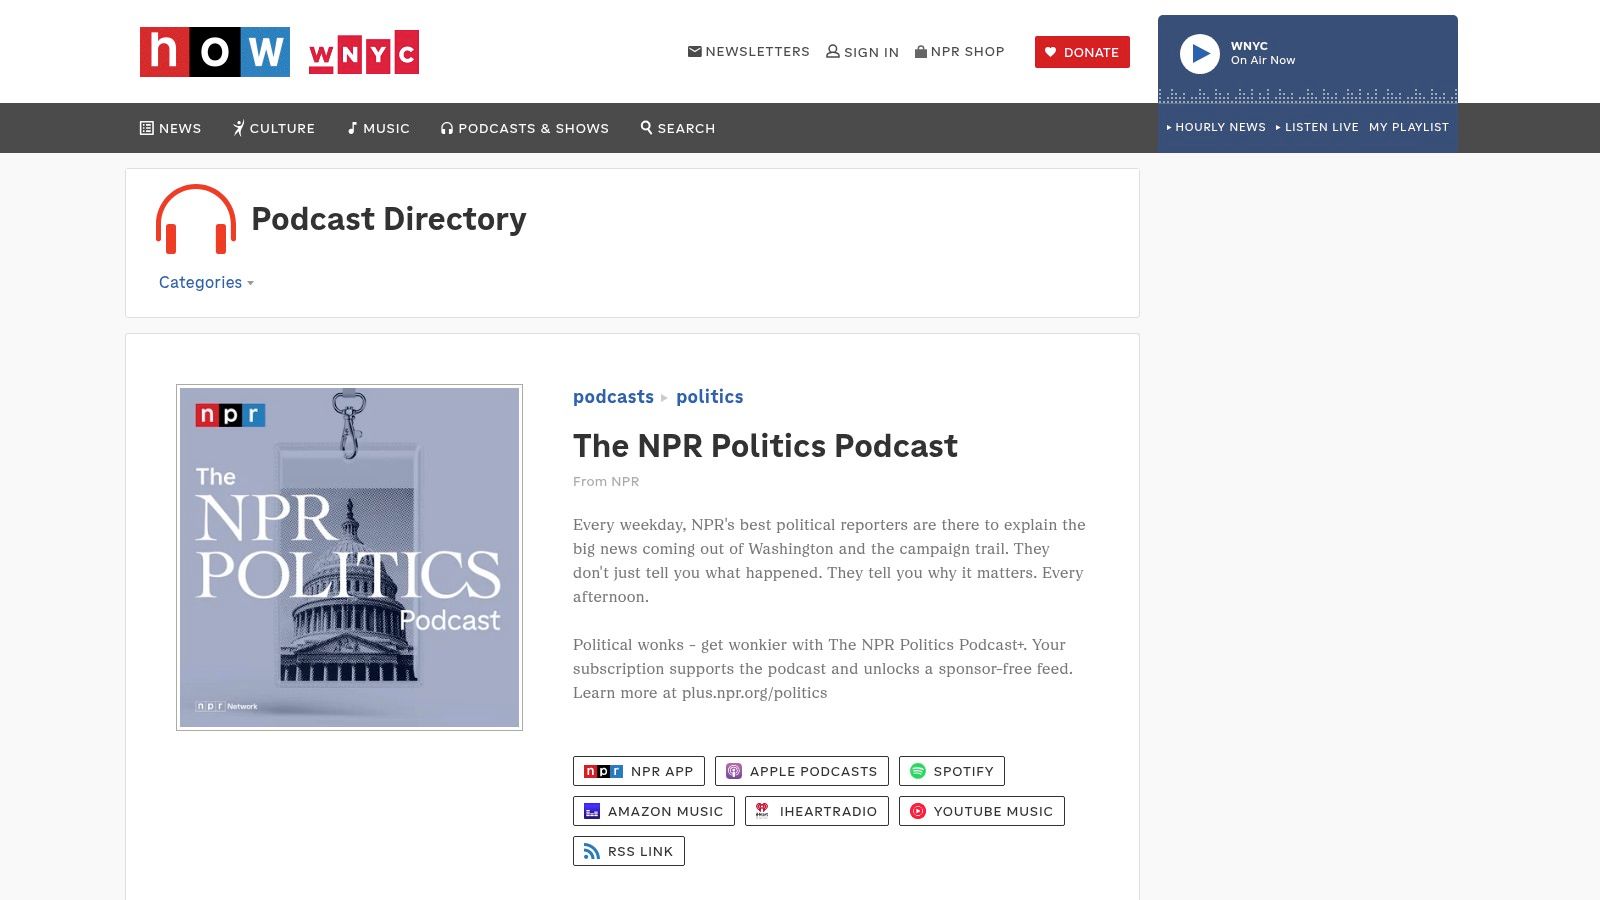The height and width of the screenshot is (900, 1600).
Task: Open the Apple Podcasts button
Action: pos(802,771)
